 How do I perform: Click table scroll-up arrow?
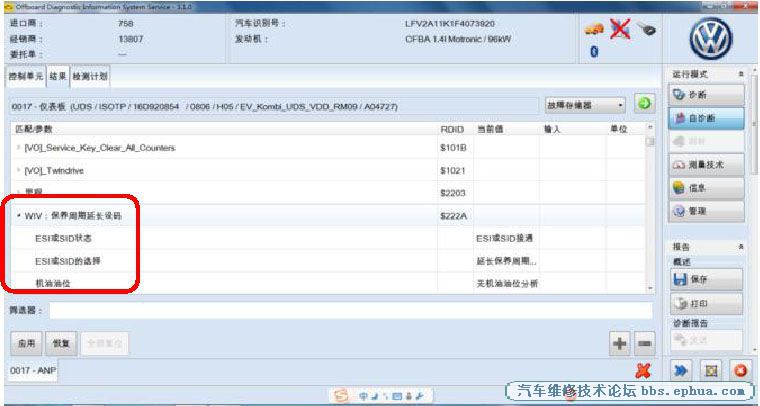(650, 128)
